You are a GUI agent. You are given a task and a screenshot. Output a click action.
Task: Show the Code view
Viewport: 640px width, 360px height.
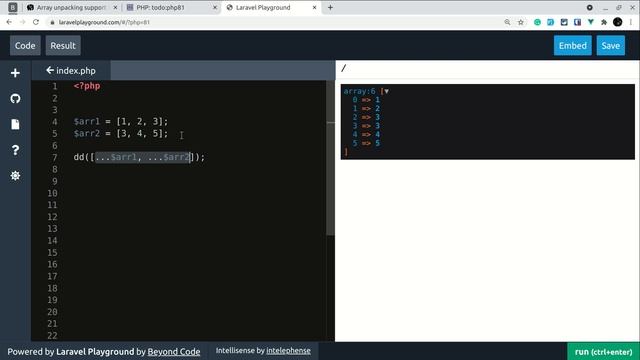pos(25,45)
